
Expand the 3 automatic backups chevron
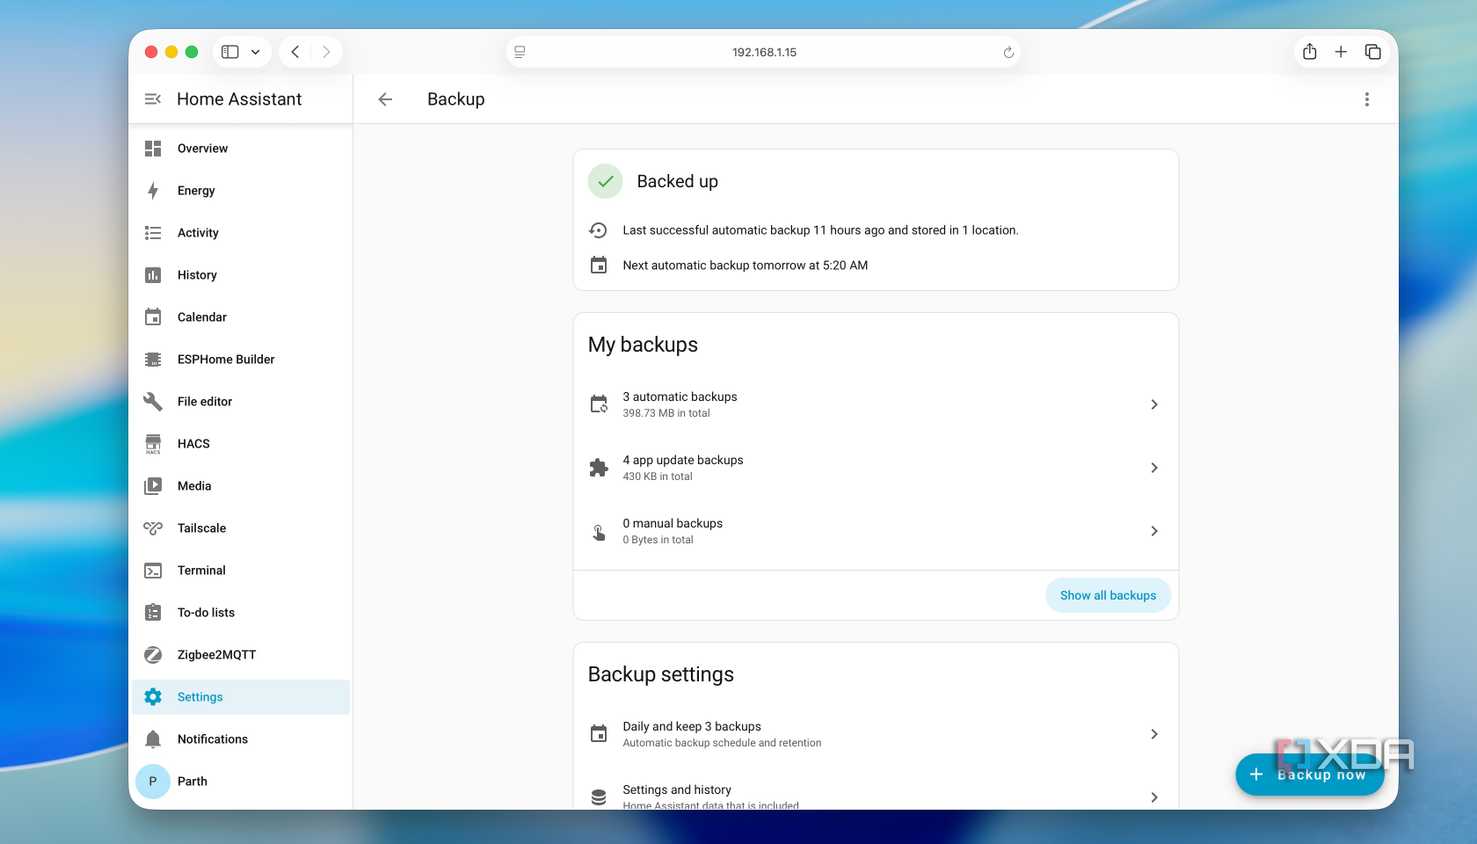tap(1154, 404)
